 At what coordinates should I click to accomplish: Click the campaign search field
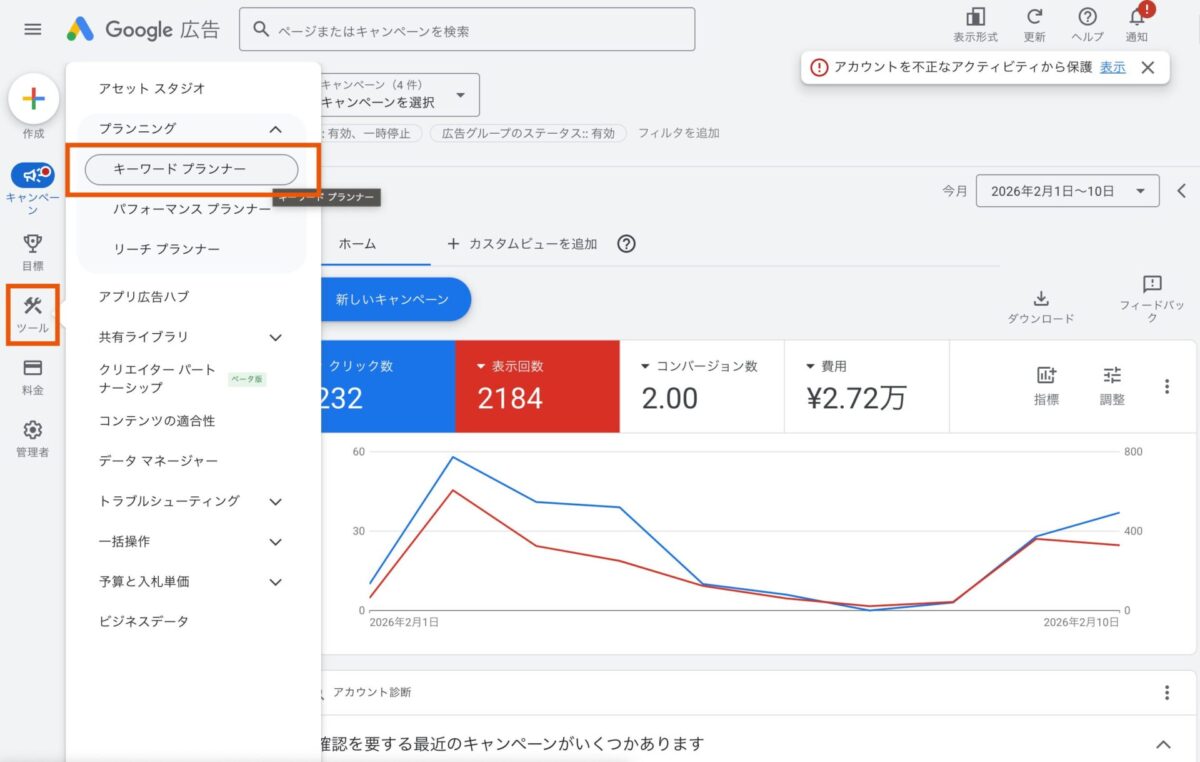click(467, 30)
